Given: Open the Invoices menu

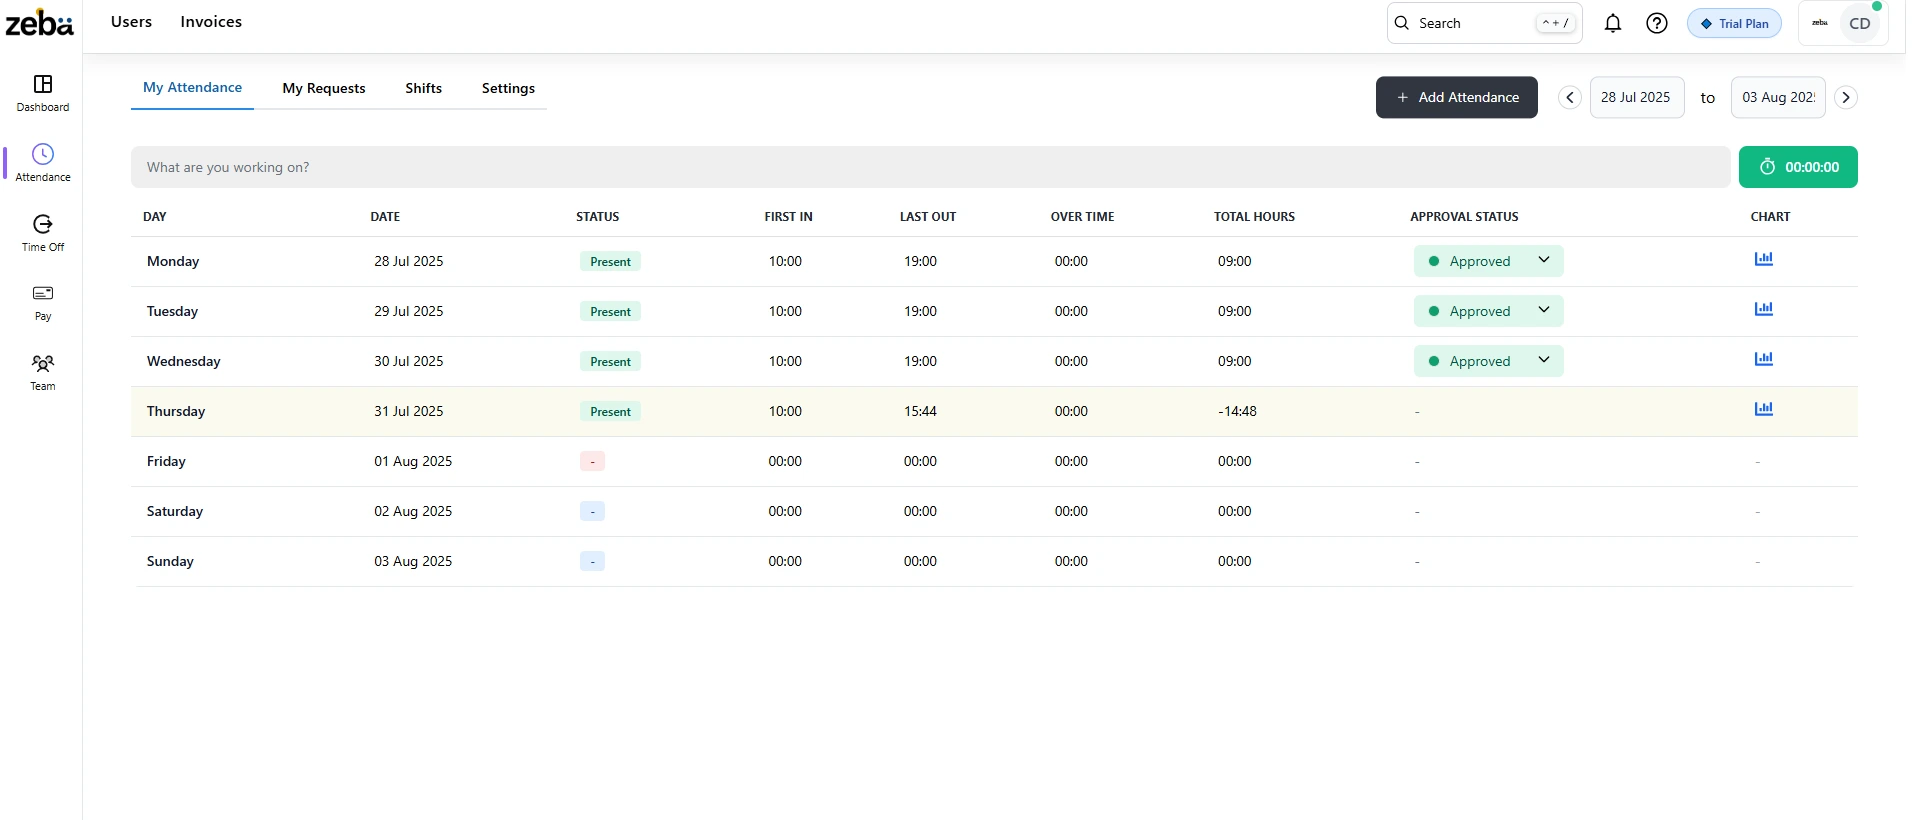Looking at the screenshot, I should 211,22.
